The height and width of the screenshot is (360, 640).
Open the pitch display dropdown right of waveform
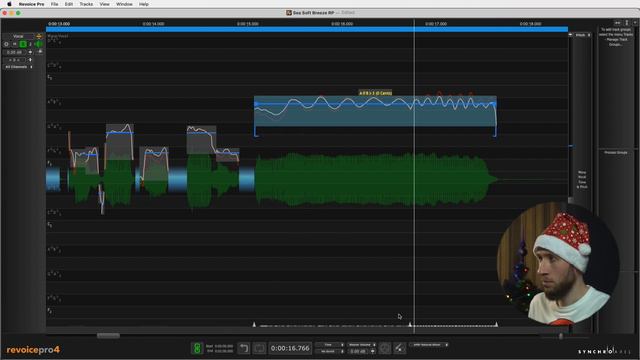582,35
